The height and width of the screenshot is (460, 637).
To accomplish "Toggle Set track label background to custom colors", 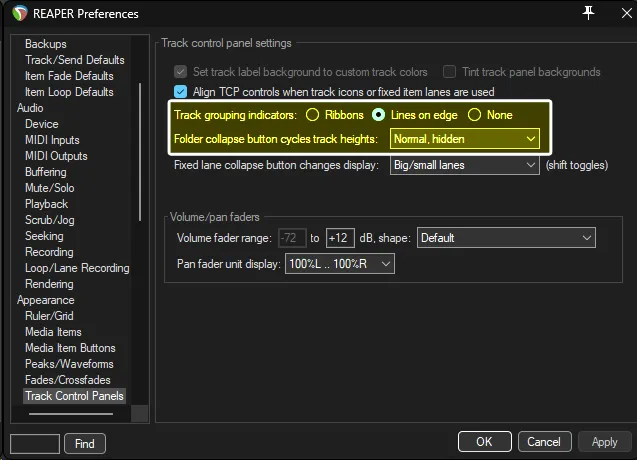I will tap(180, 72).
